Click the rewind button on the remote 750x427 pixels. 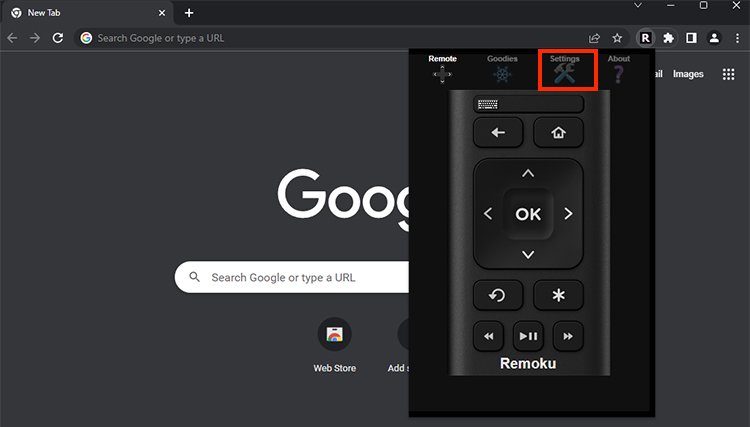[488, 336]
